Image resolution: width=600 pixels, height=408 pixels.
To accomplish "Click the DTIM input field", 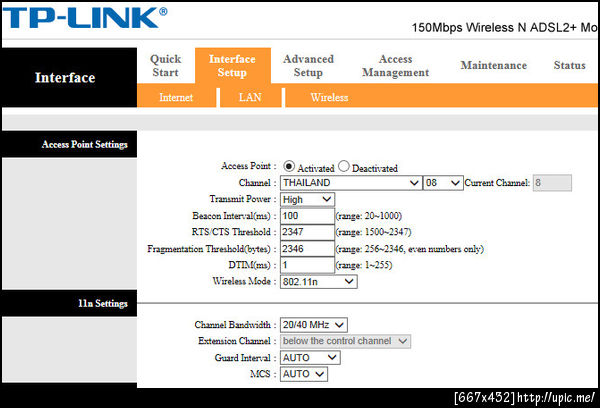I will 307,265.
